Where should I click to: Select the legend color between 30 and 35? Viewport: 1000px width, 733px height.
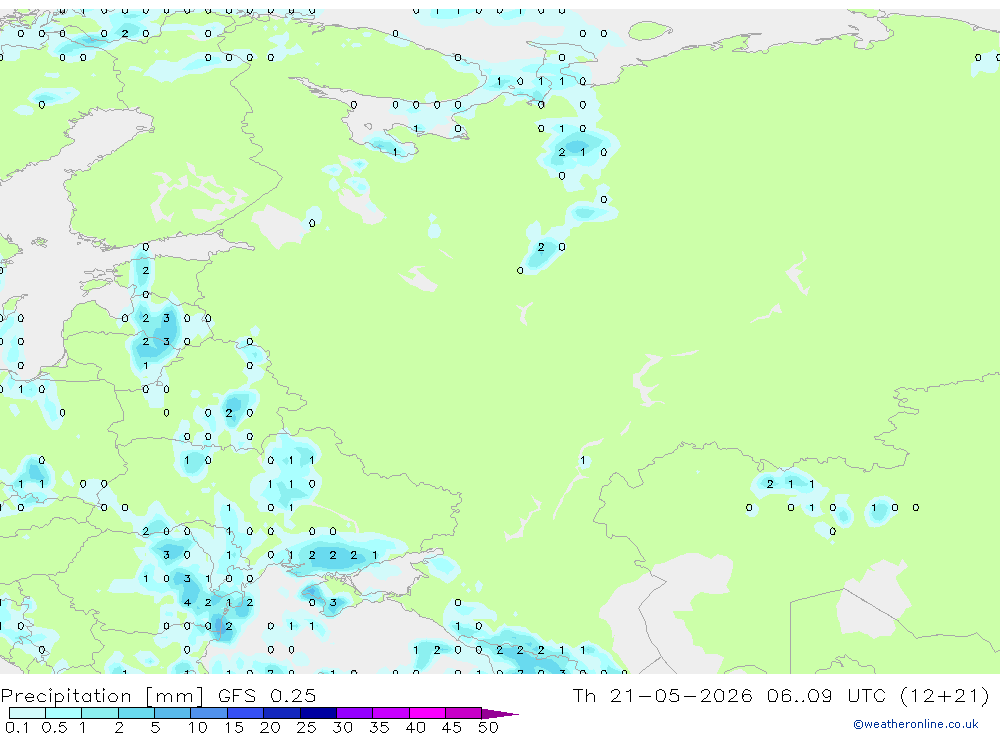(355, 713)
